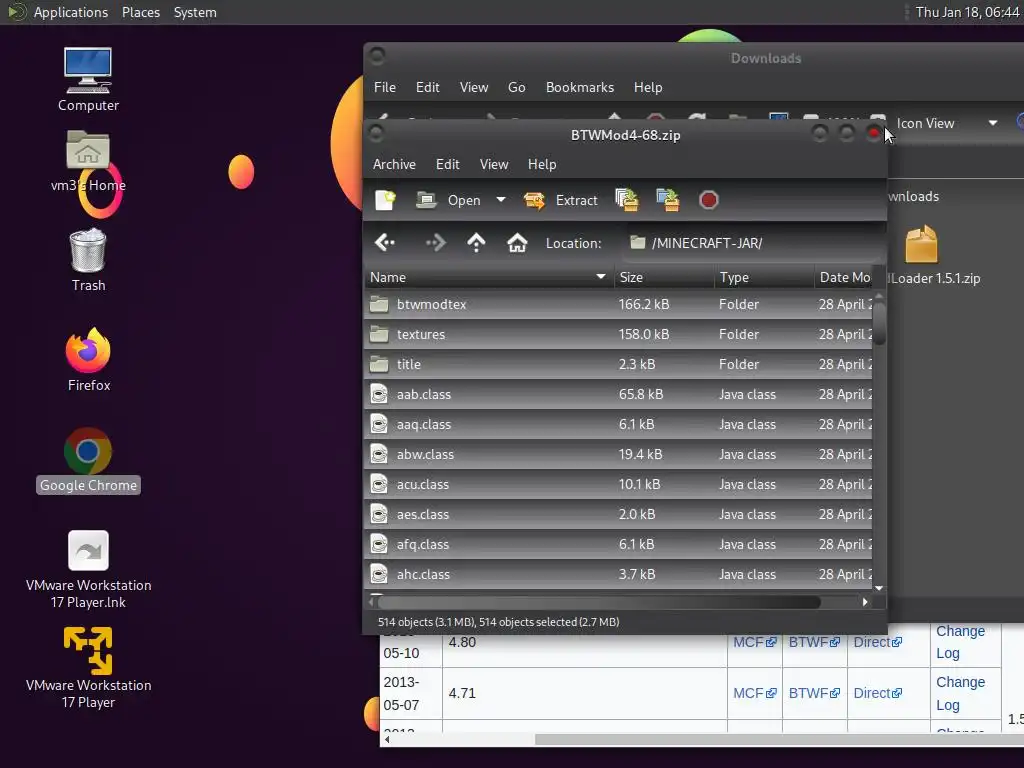Click MCF link in the 4.71 row
1024x768 pixels.
754,693
